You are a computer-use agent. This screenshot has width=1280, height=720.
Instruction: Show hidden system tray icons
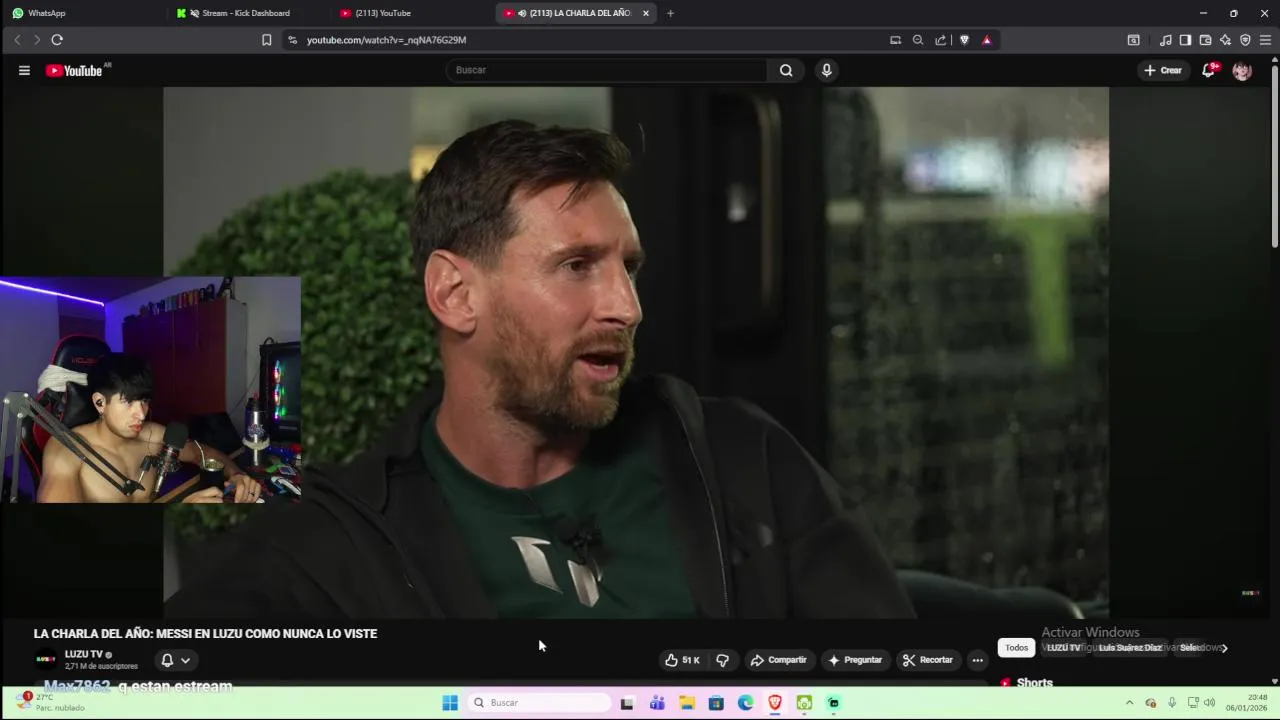(1129, 703)
